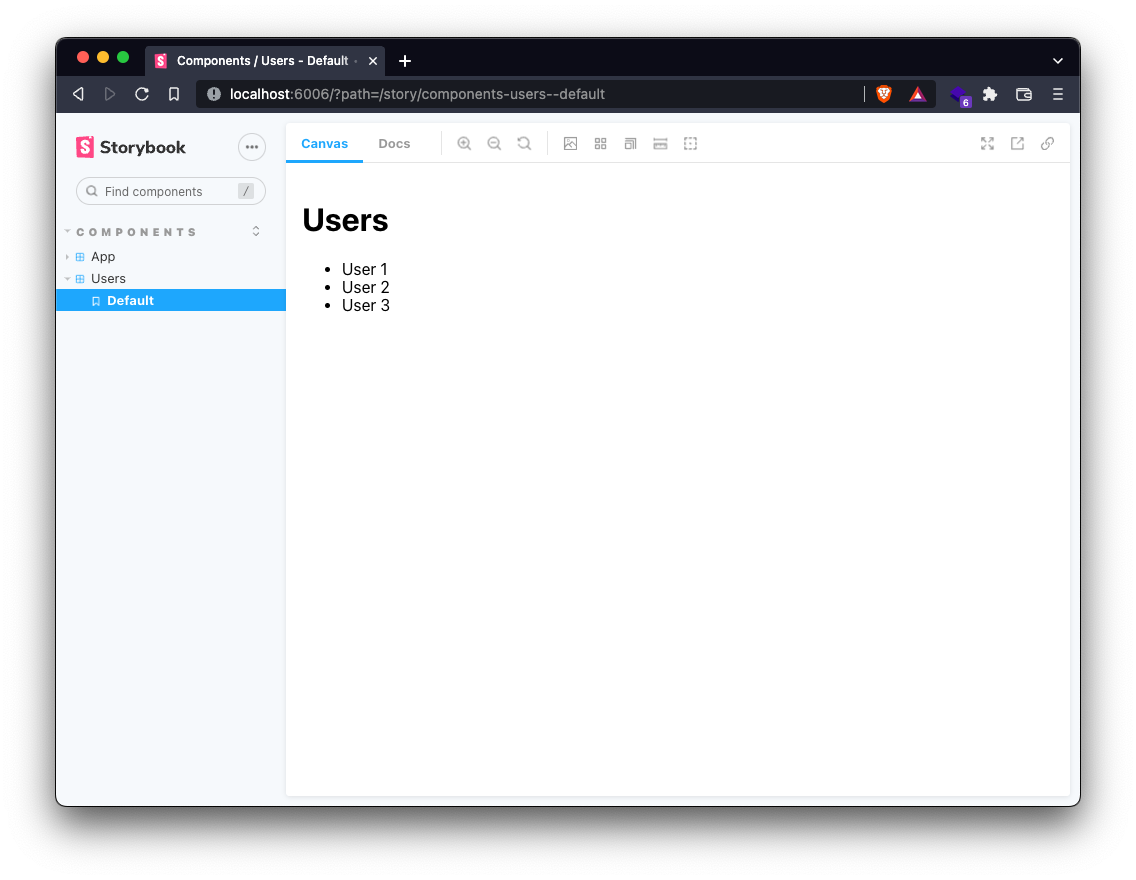Click the COMPONENTS section label
This screenshot has width=1136, height=880.
[x=136, y=232]
